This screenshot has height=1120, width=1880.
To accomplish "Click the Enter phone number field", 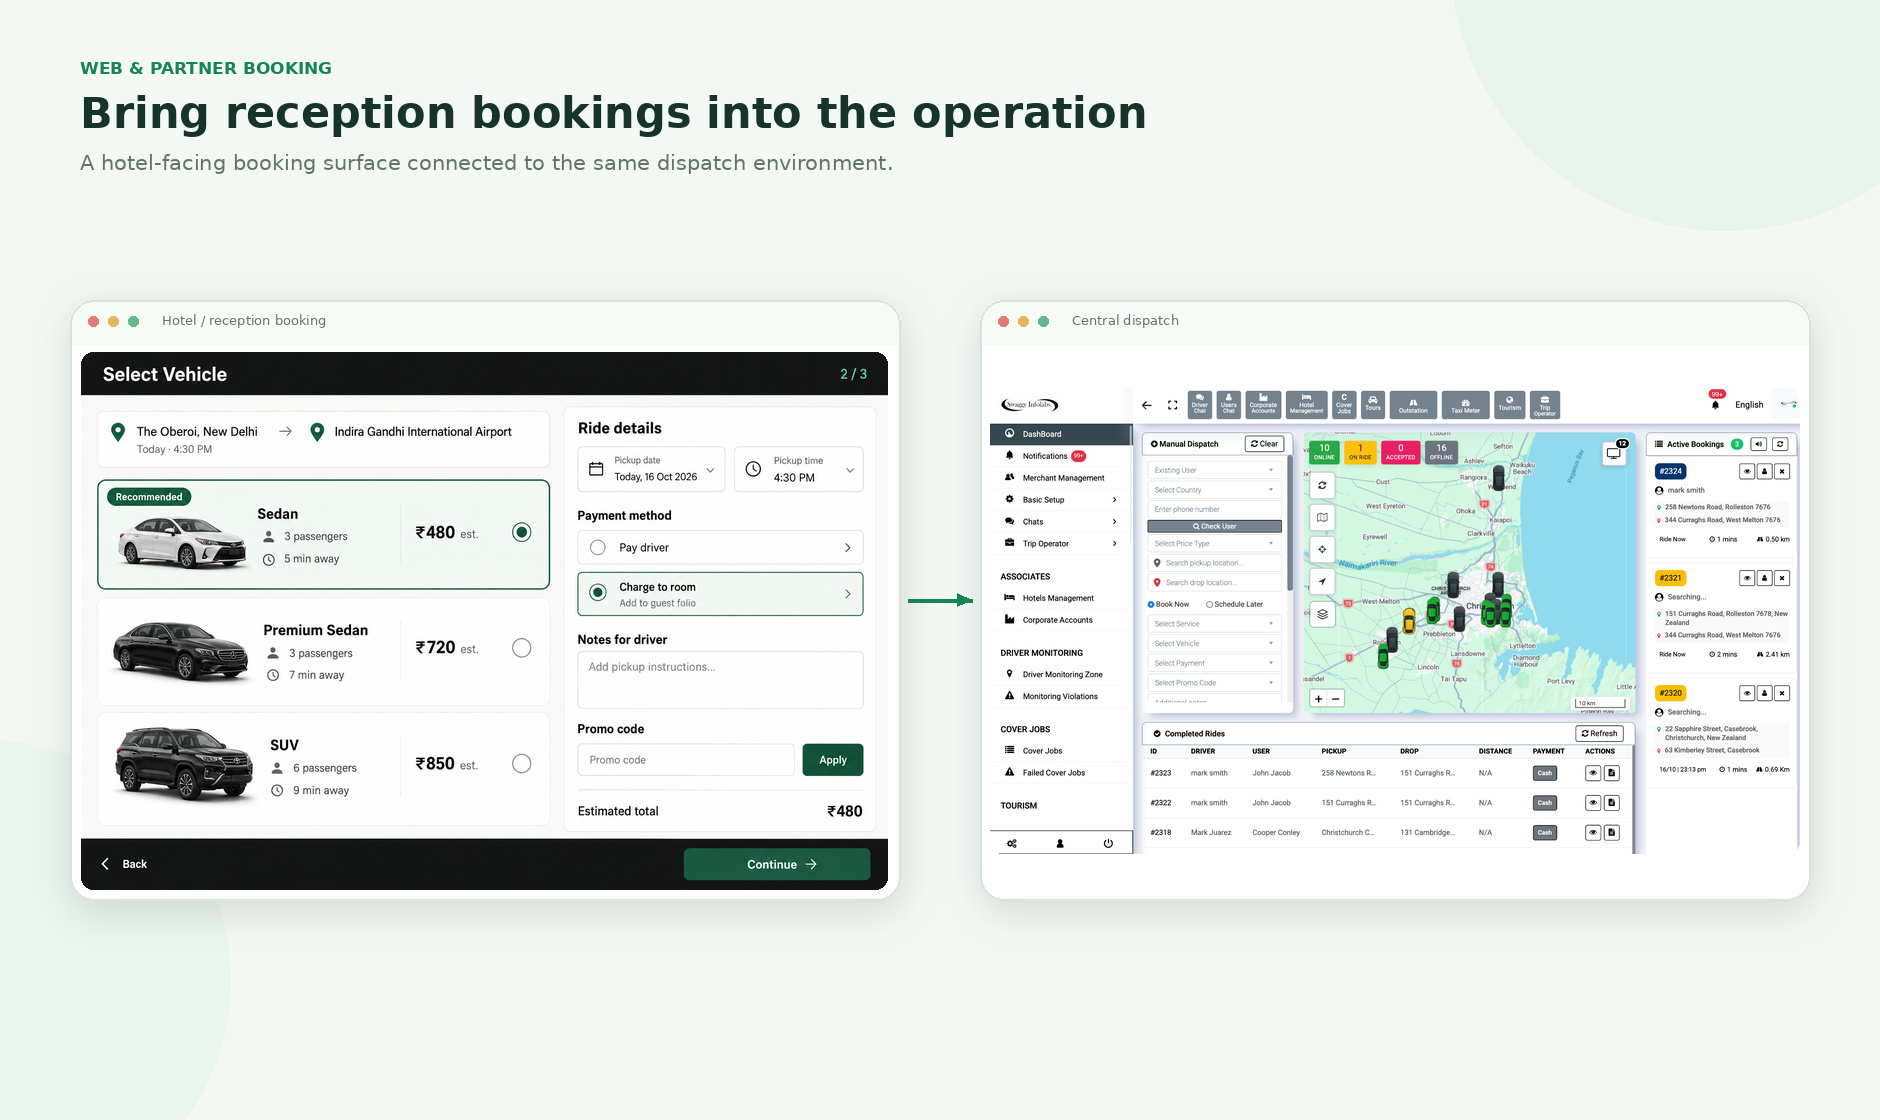I will click(x=1214, y=509).
